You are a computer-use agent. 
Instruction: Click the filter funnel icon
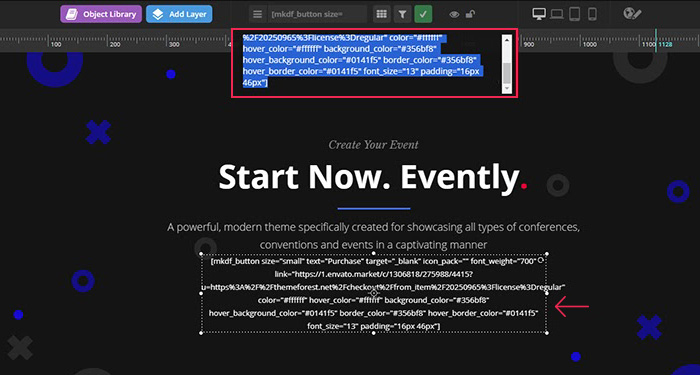[402, 14]
